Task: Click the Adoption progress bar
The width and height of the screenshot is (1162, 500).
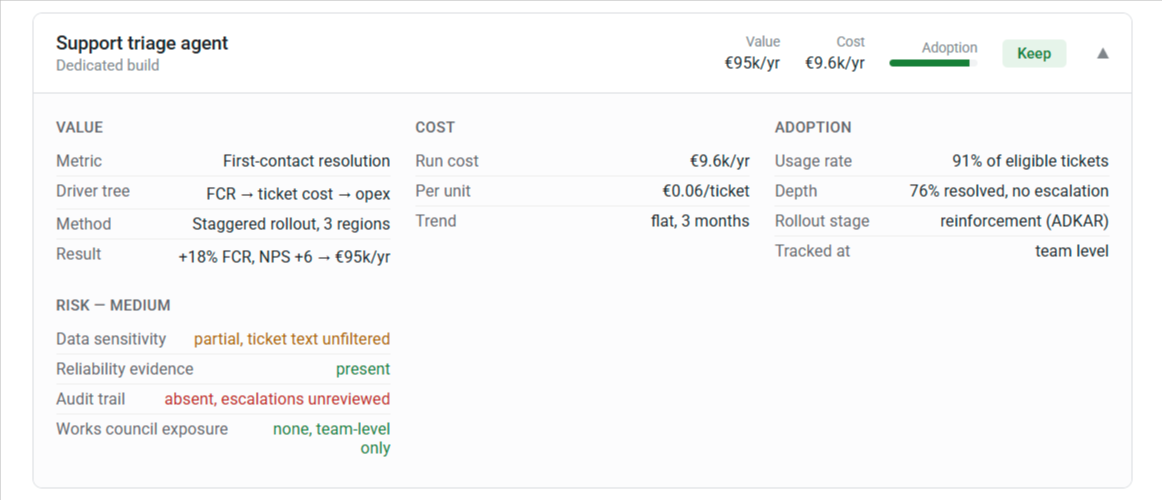Action: click(933, 64)
